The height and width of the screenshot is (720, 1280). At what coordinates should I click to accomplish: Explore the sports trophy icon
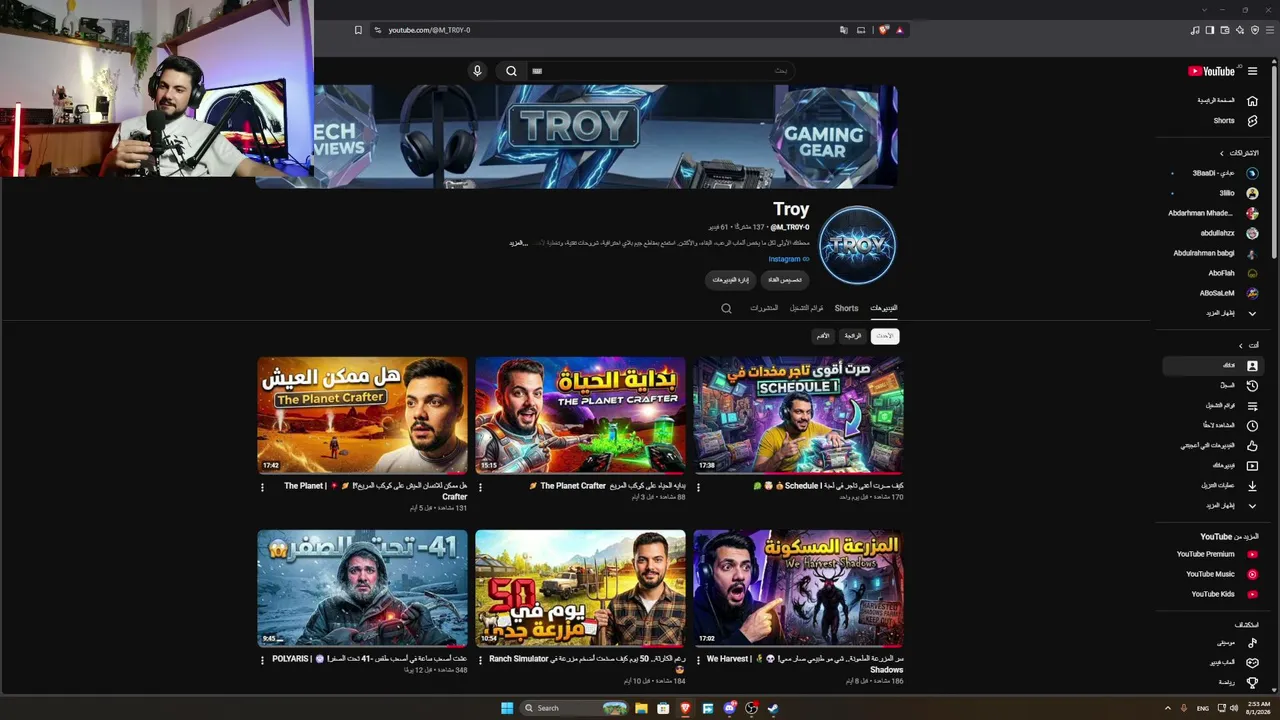pos(1252,683)
